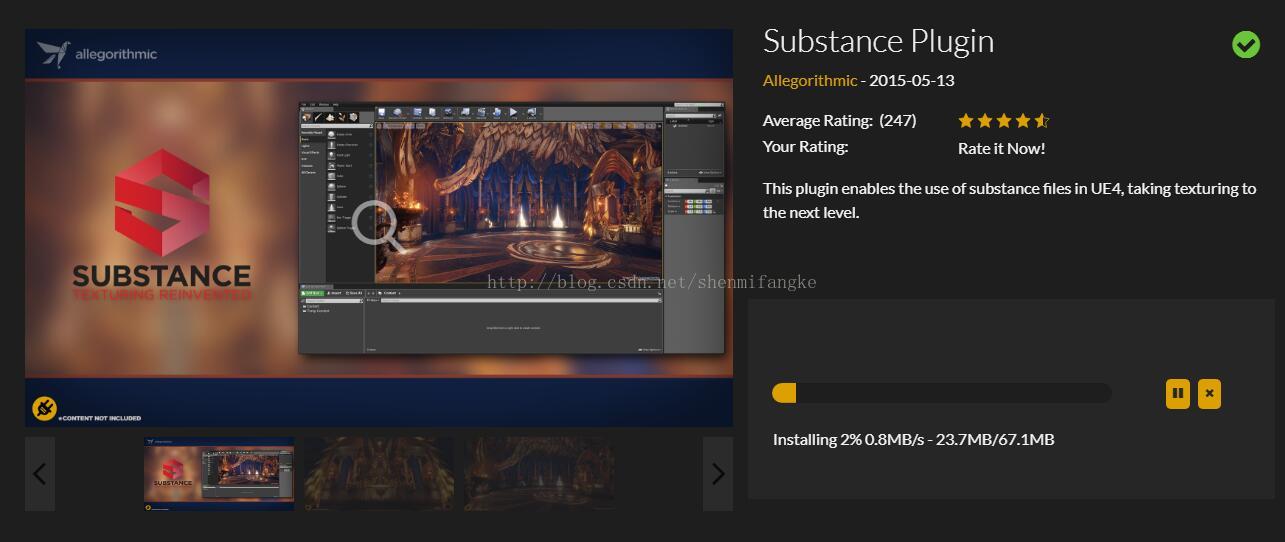Click the Allegorithmic logo on the banner

[97, 54]
